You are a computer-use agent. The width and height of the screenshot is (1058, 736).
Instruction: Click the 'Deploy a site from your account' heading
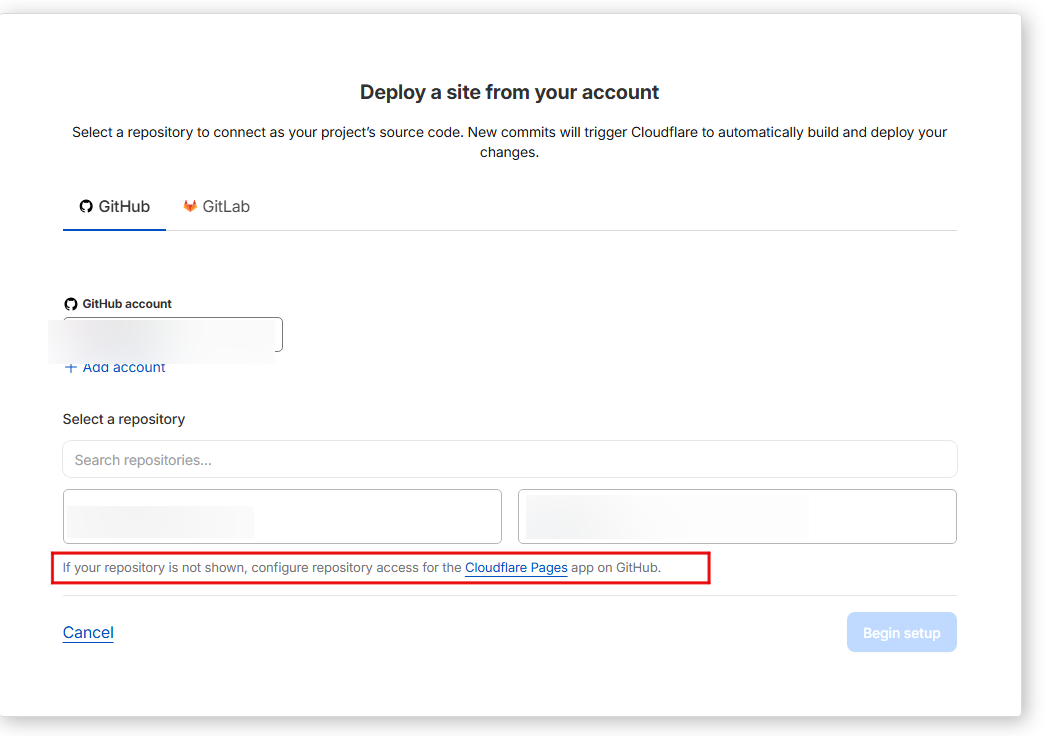[509, 92]
